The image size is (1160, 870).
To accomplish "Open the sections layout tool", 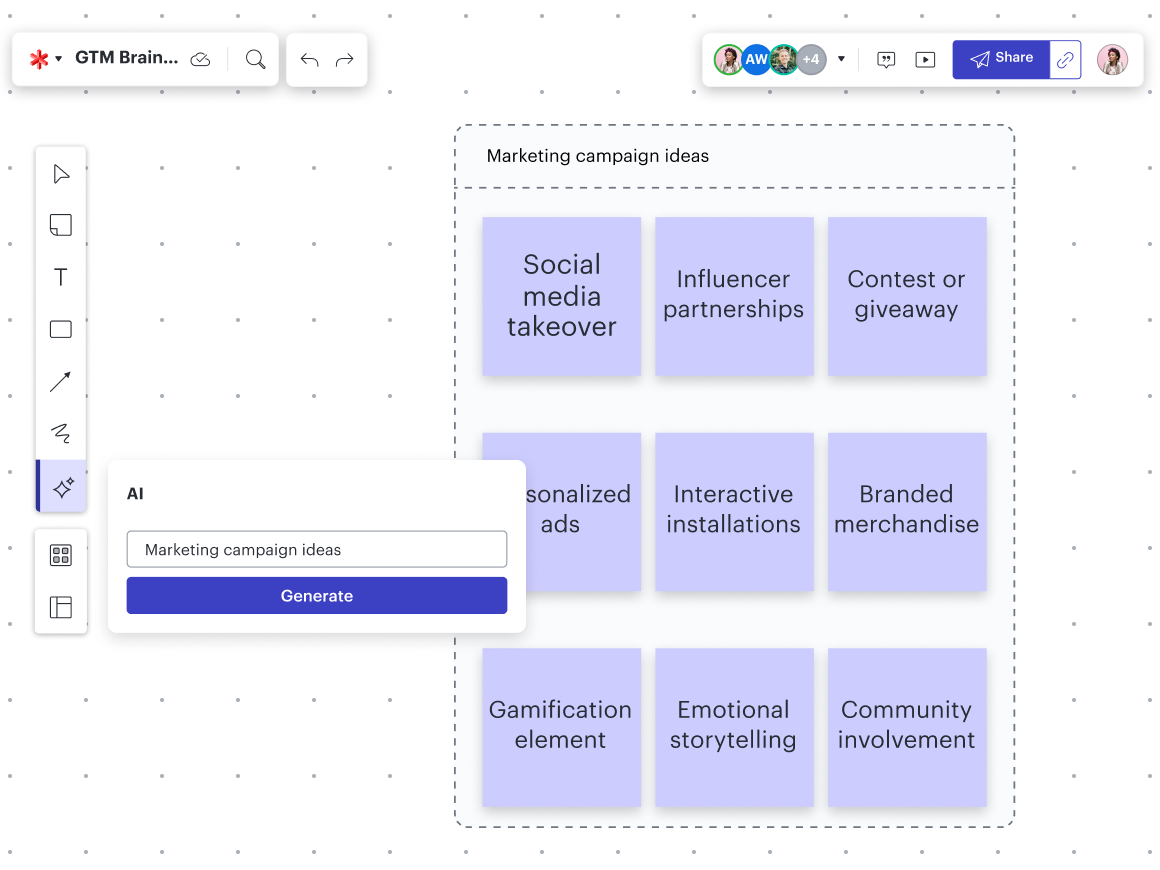I will point(61,607).
